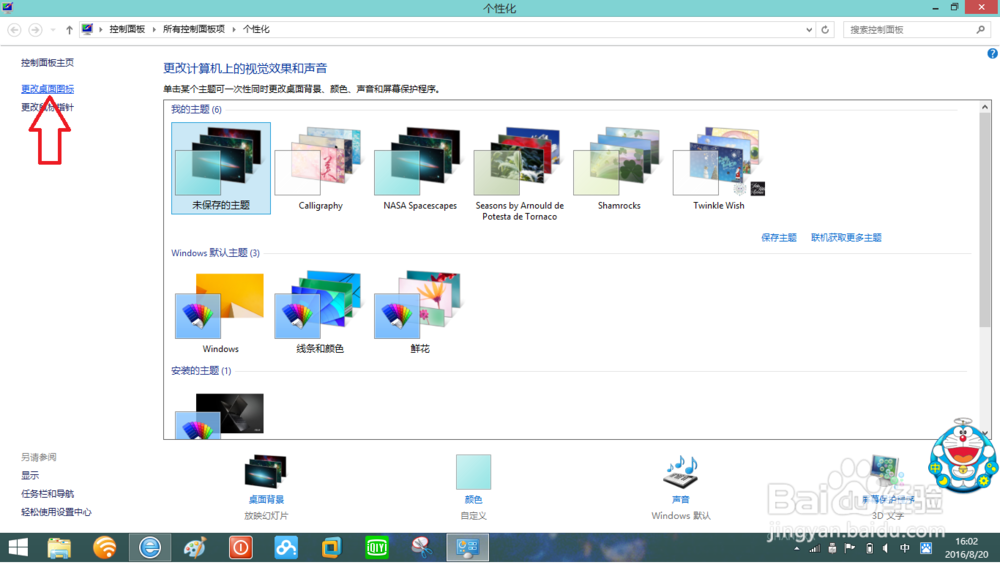
Task: Click 保存主题 link
Action: [x=779, y=237]
